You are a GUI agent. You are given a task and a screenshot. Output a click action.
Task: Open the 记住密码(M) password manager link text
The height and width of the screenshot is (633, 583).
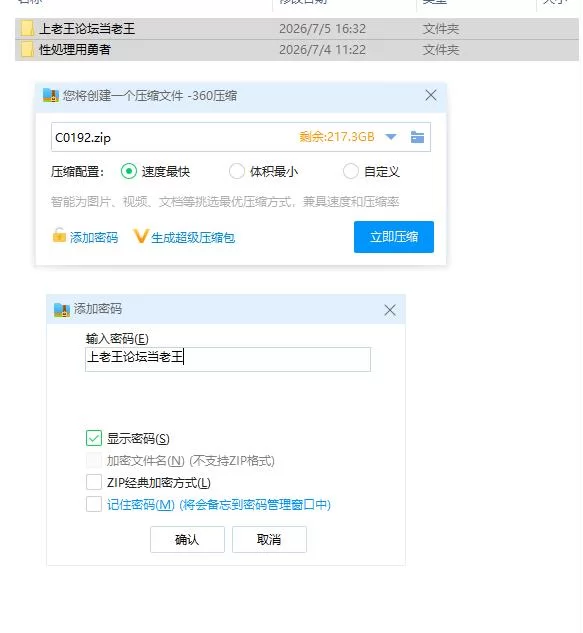pos(218,505)
